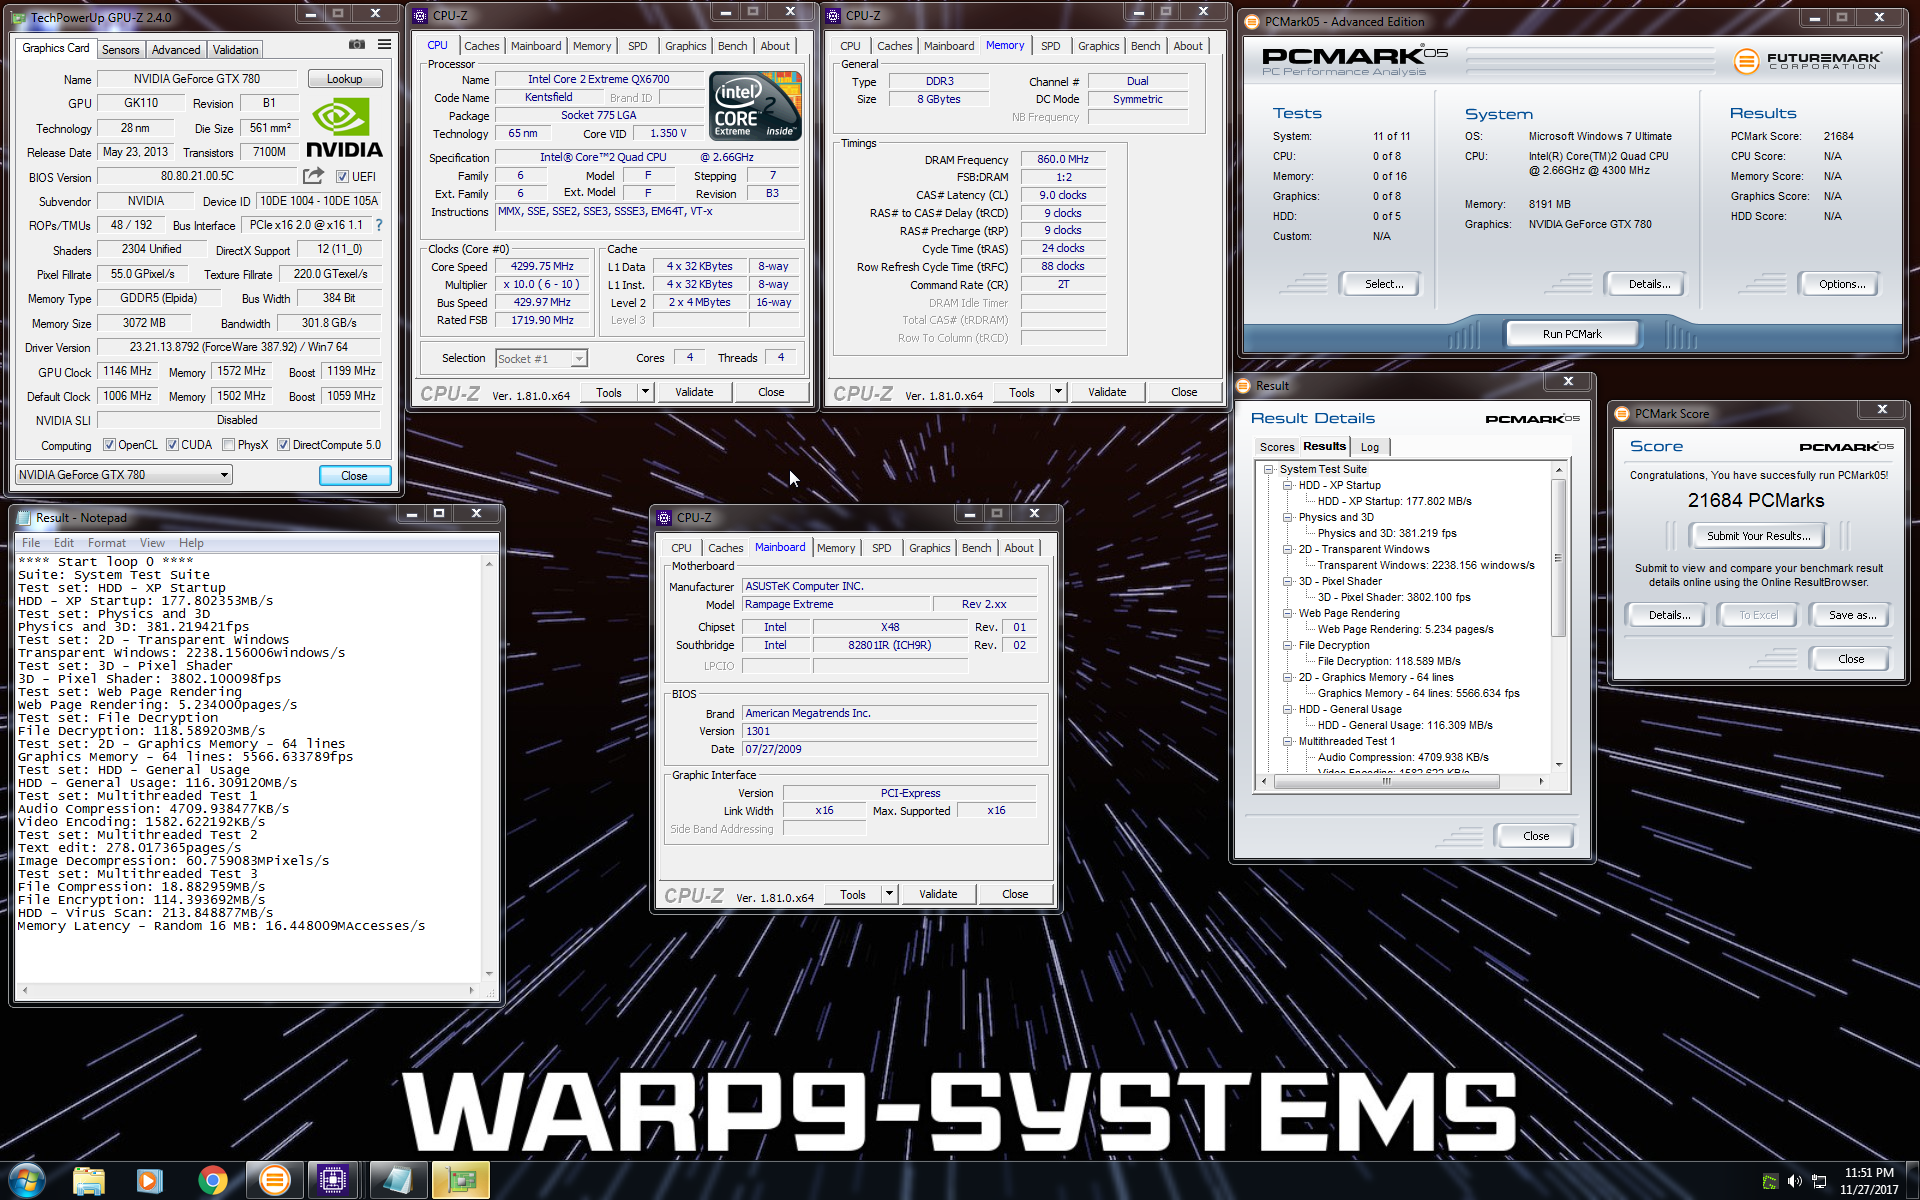Open Log tab in Result Details

pyautogui.click(x=1369, y=447)
